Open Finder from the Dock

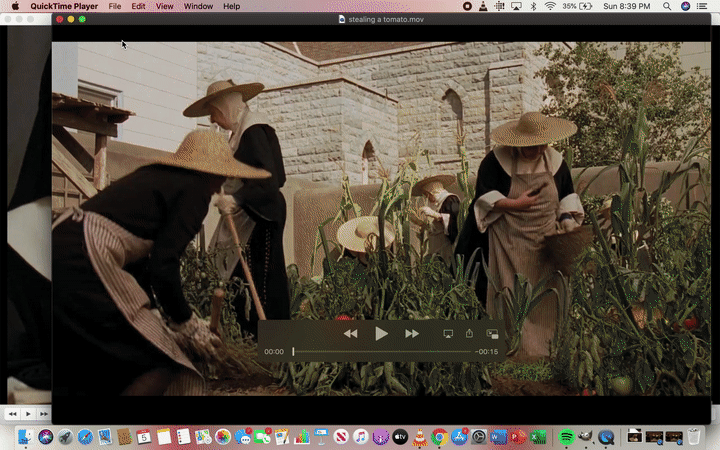(26, 436)
